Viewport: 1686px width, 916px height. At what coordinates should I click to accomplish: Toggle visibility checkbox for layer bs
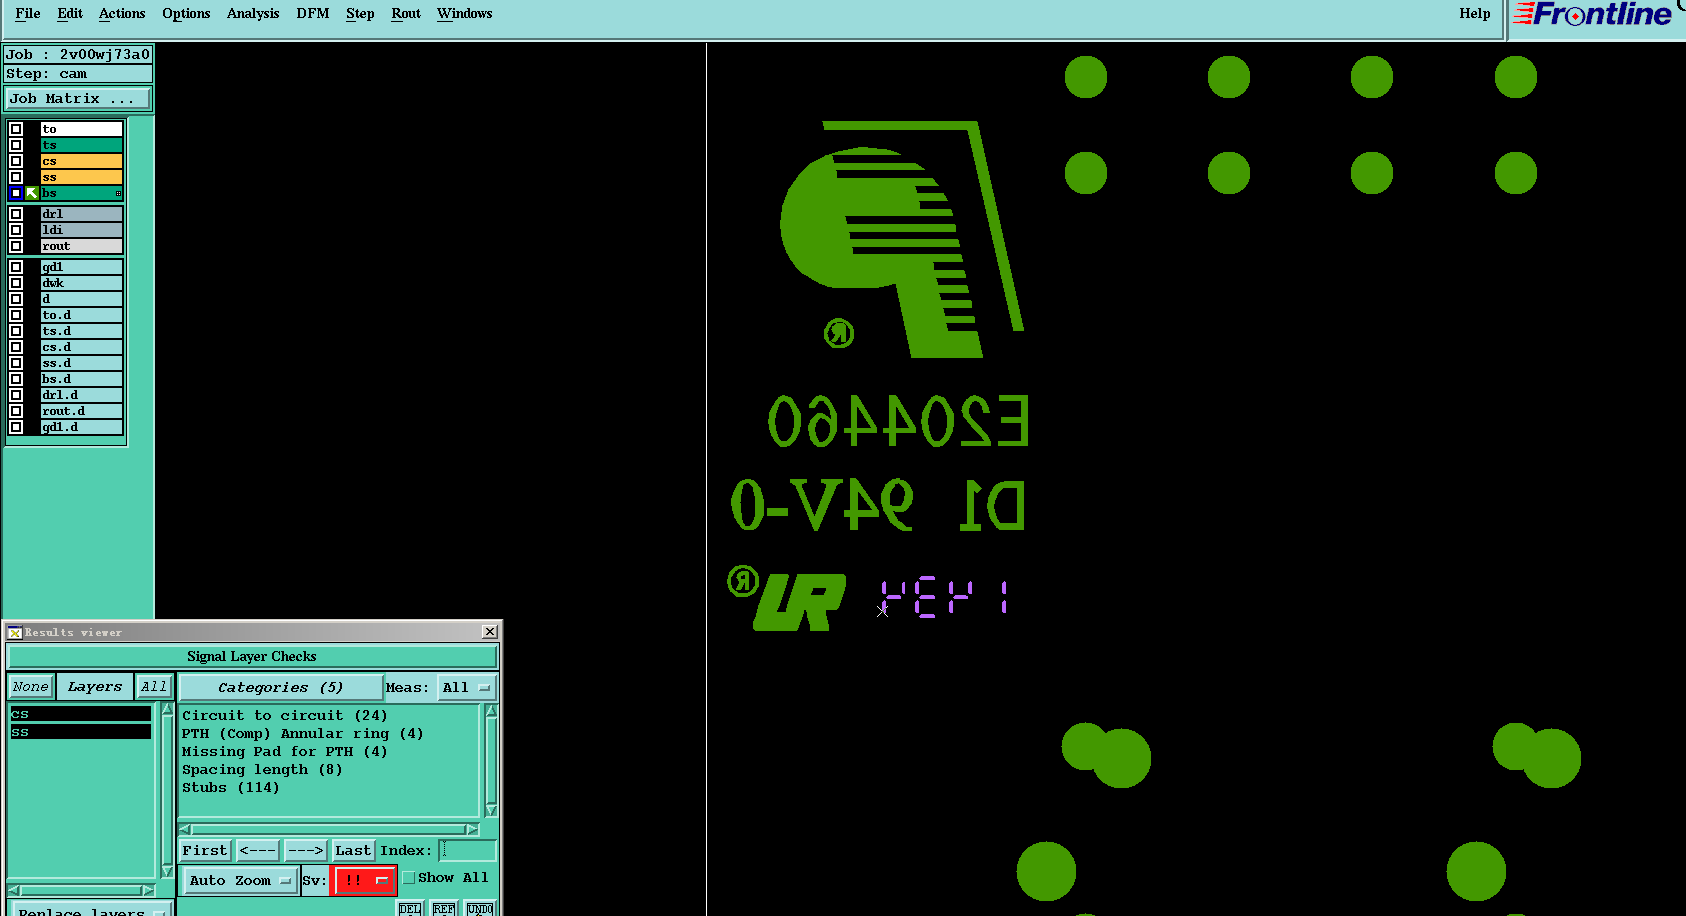click(x=16, y=193)
